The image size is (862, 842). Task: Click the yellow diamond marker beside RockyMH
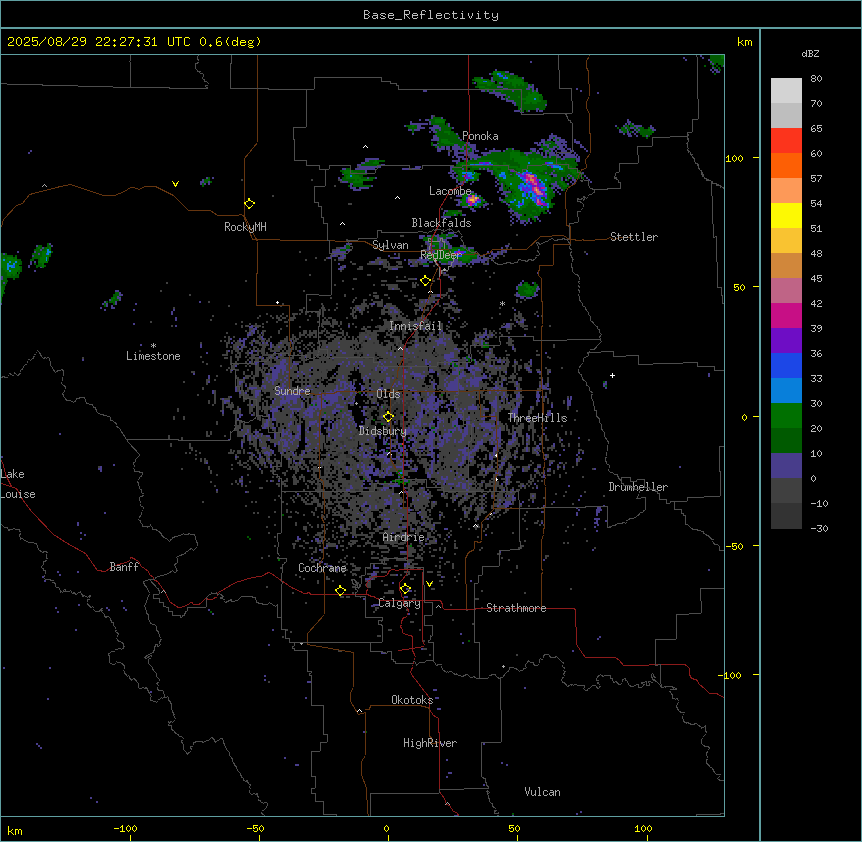[x=249, y=204]
